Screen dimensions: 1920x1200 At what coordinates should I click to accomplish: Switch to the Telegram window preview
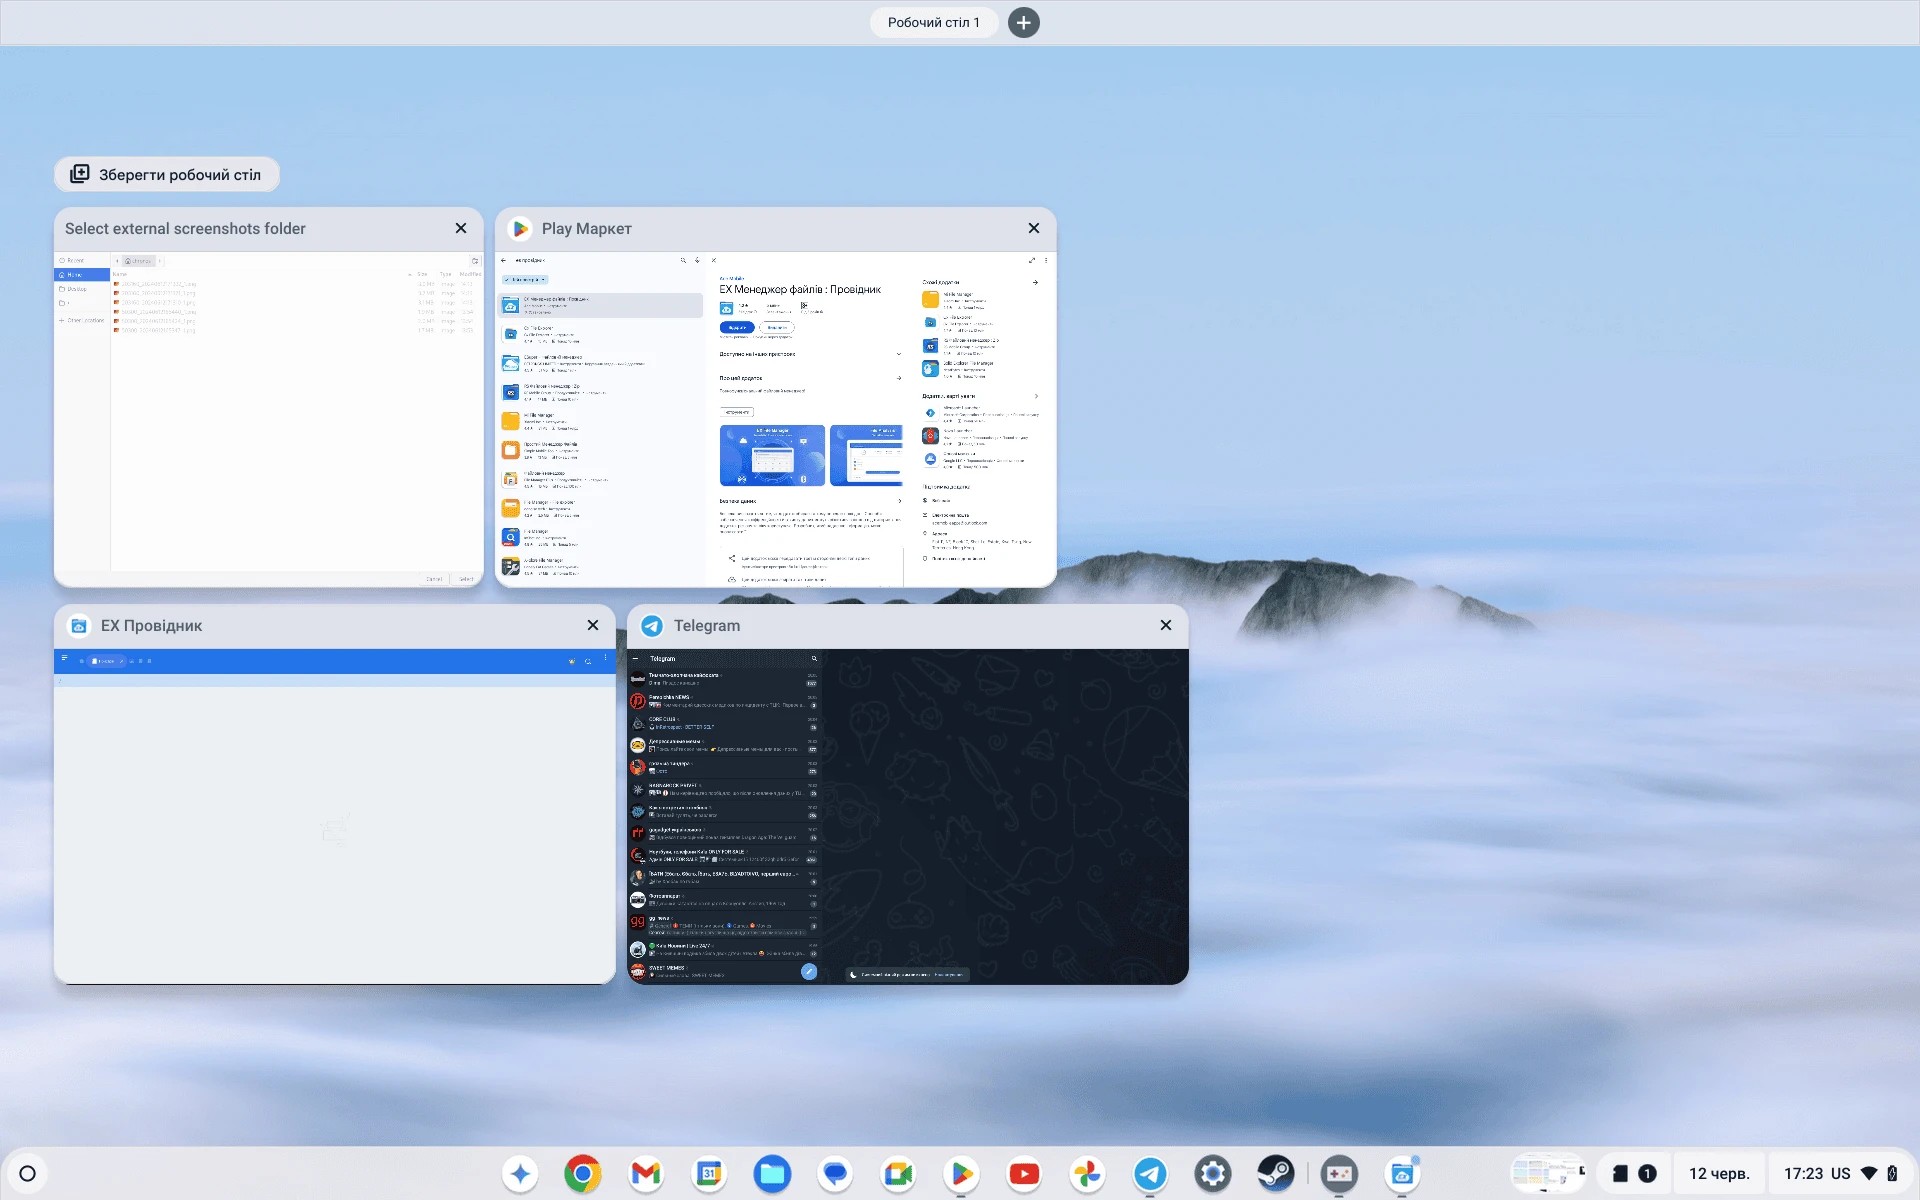(907, 815)
